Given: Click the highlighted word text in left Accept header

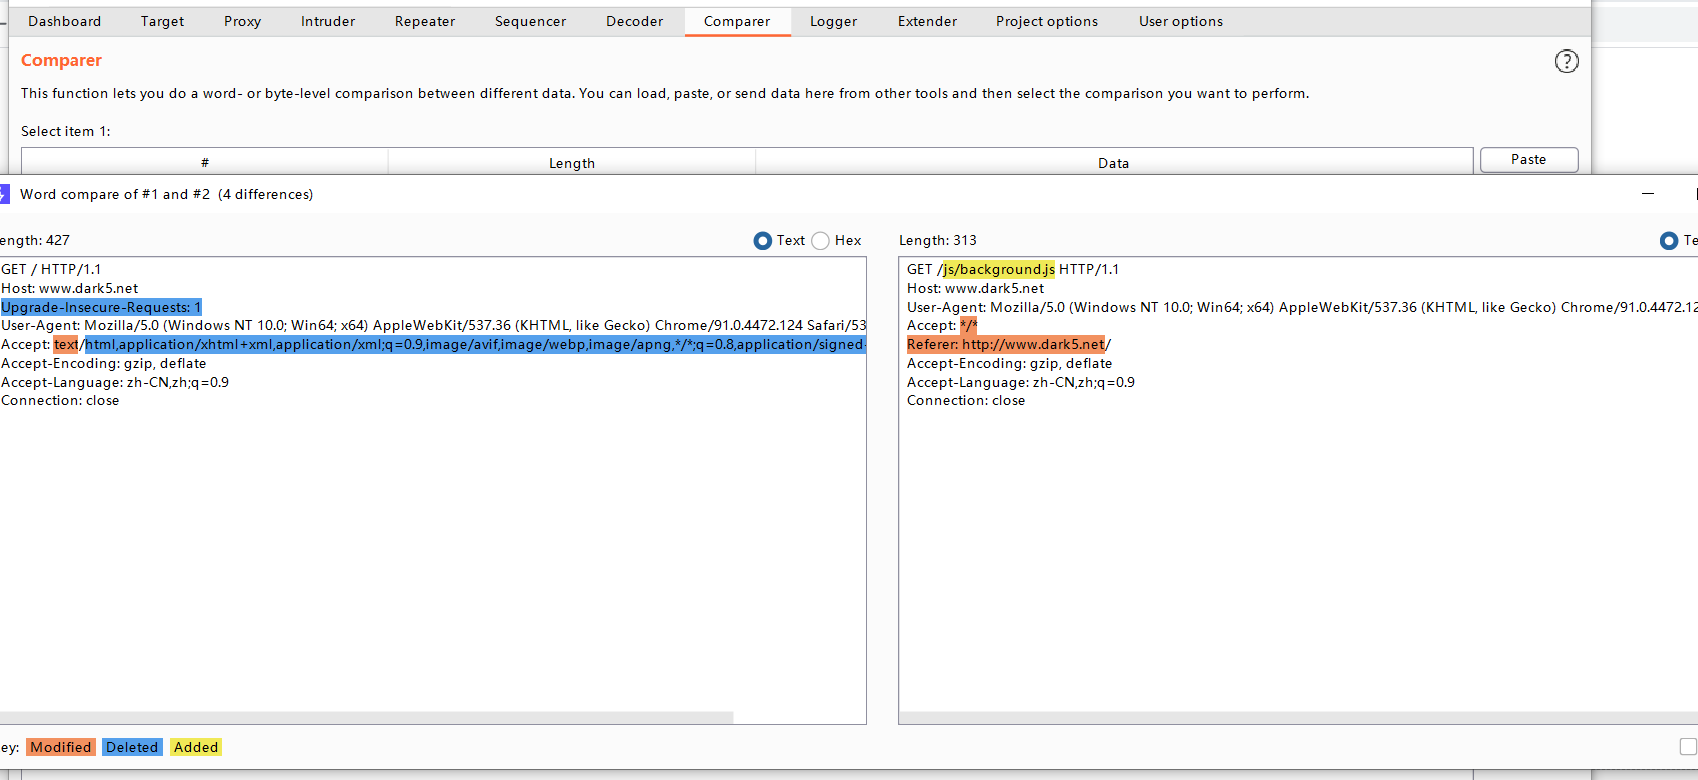Looking at the screenshot, I should click(66, 344).
